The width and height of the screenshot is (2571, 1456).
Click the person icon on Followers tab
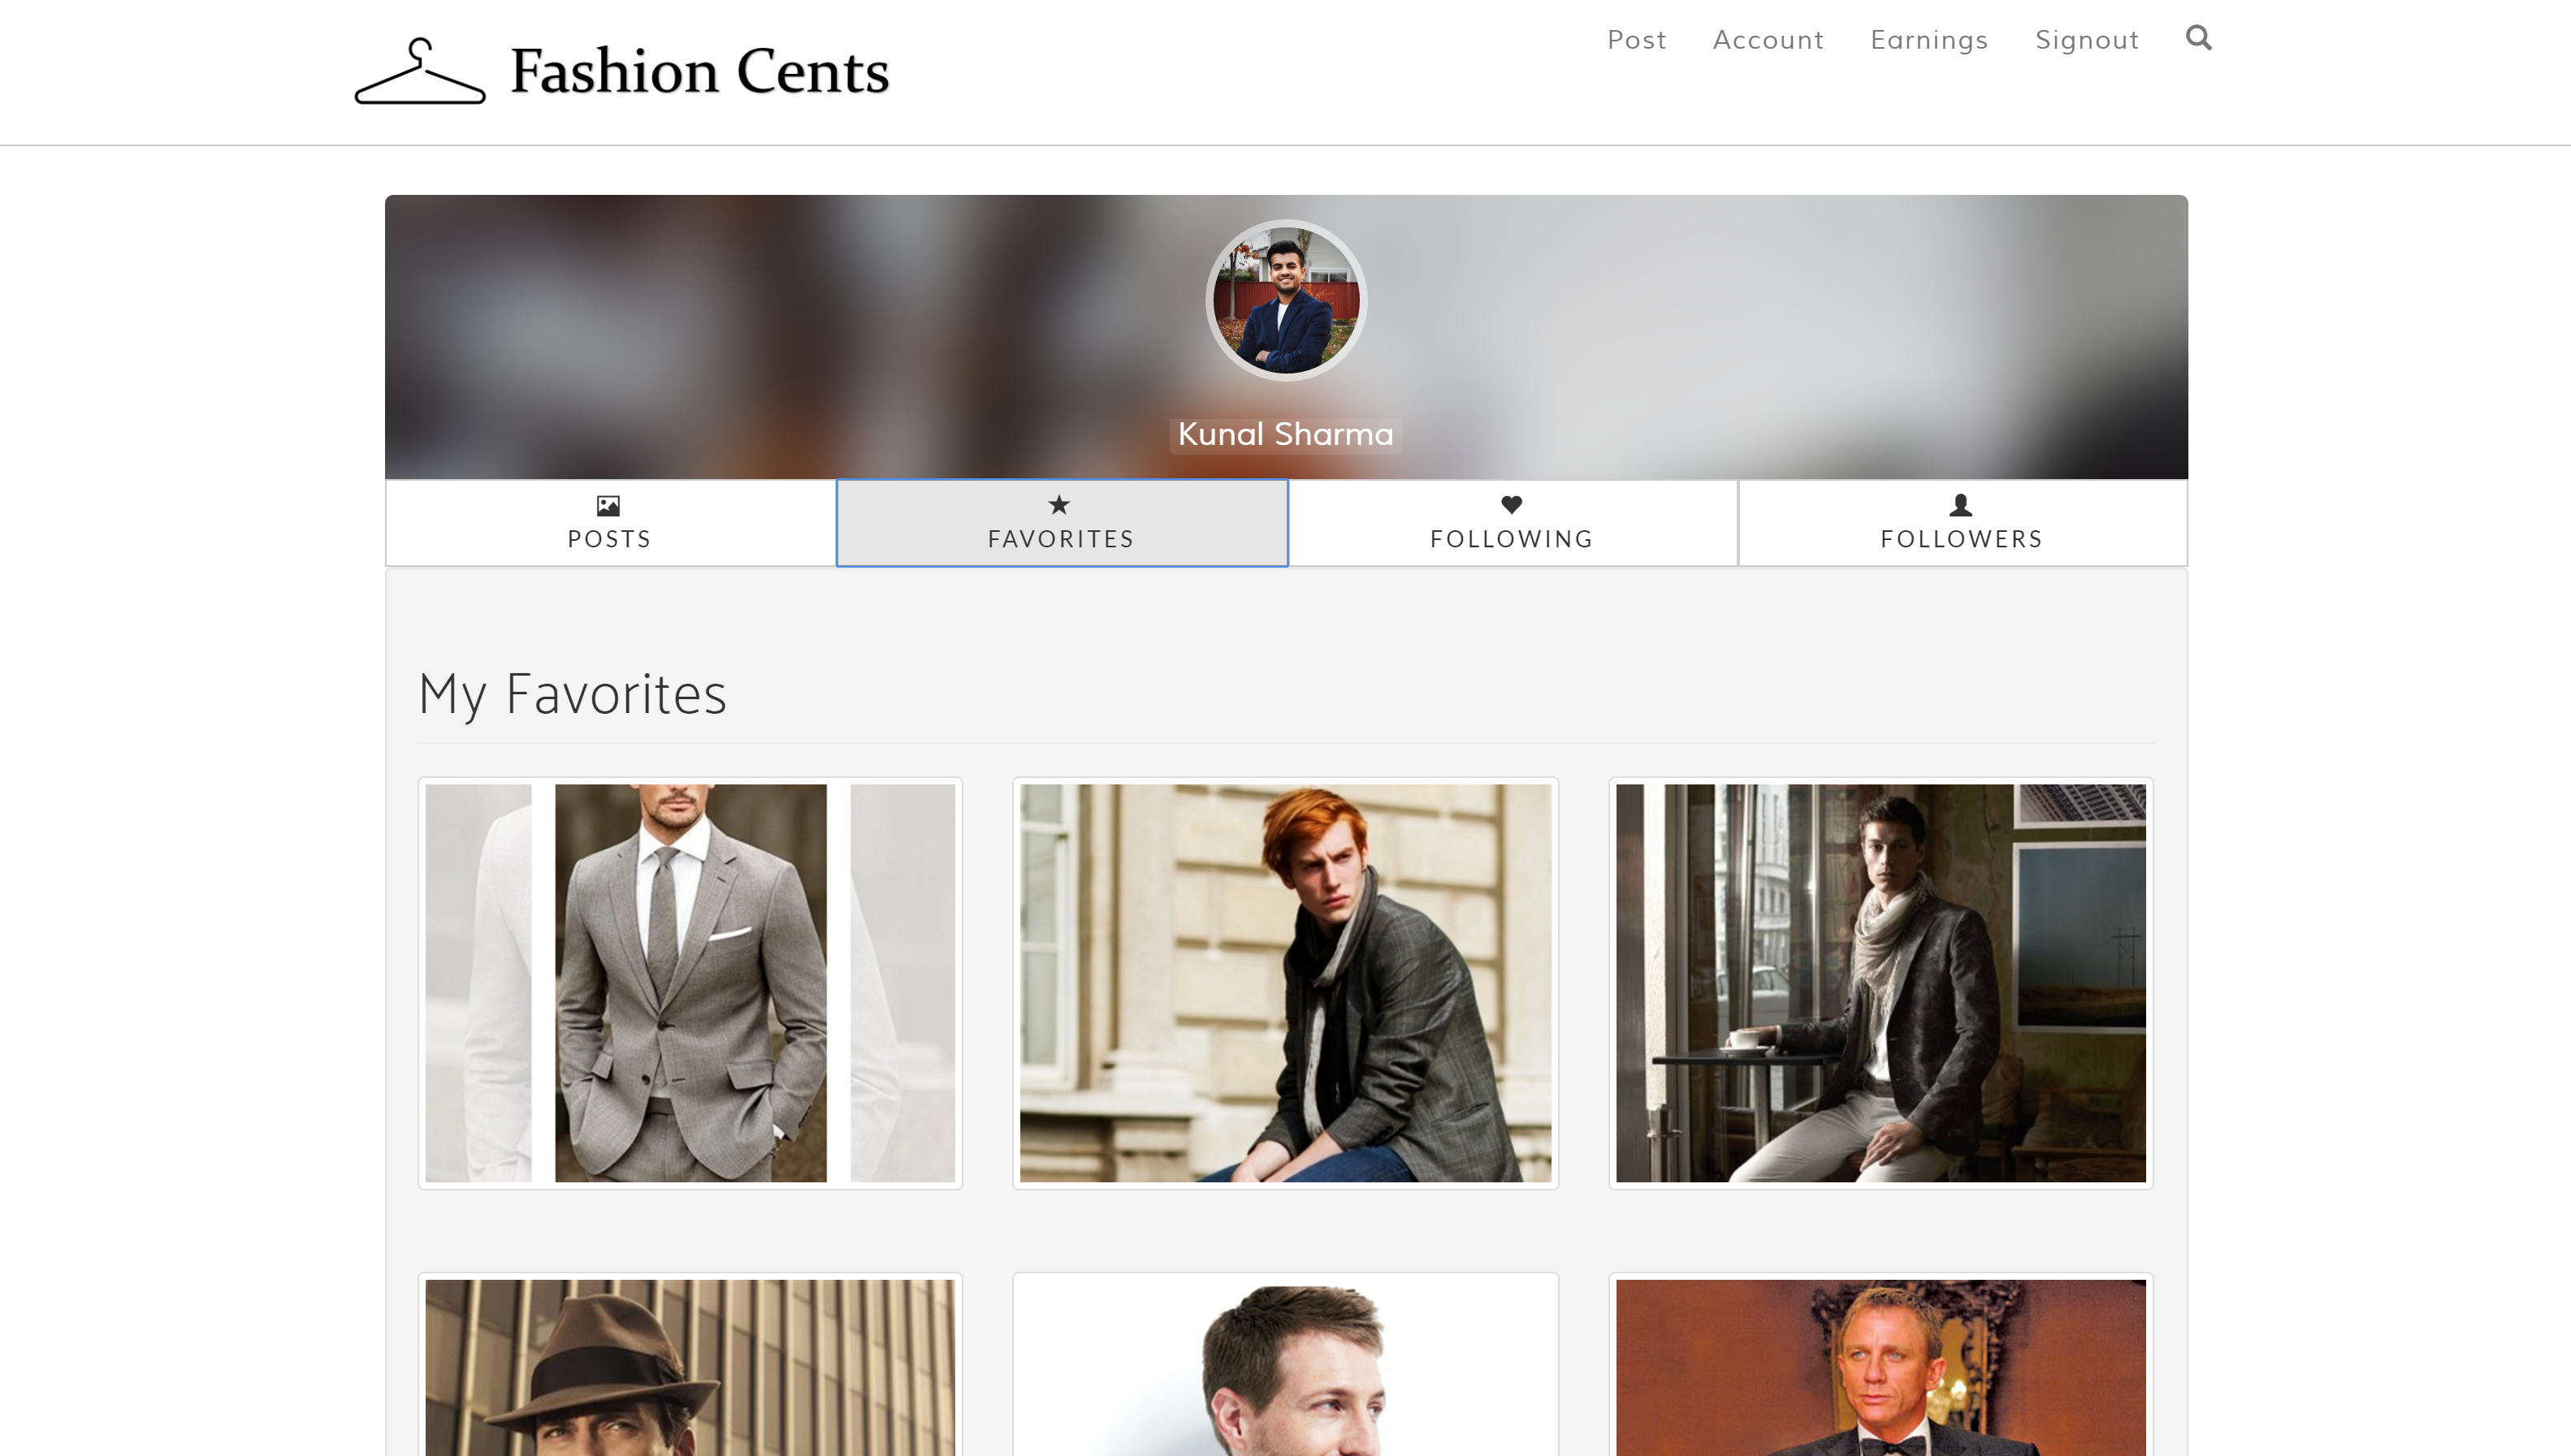1960,505
